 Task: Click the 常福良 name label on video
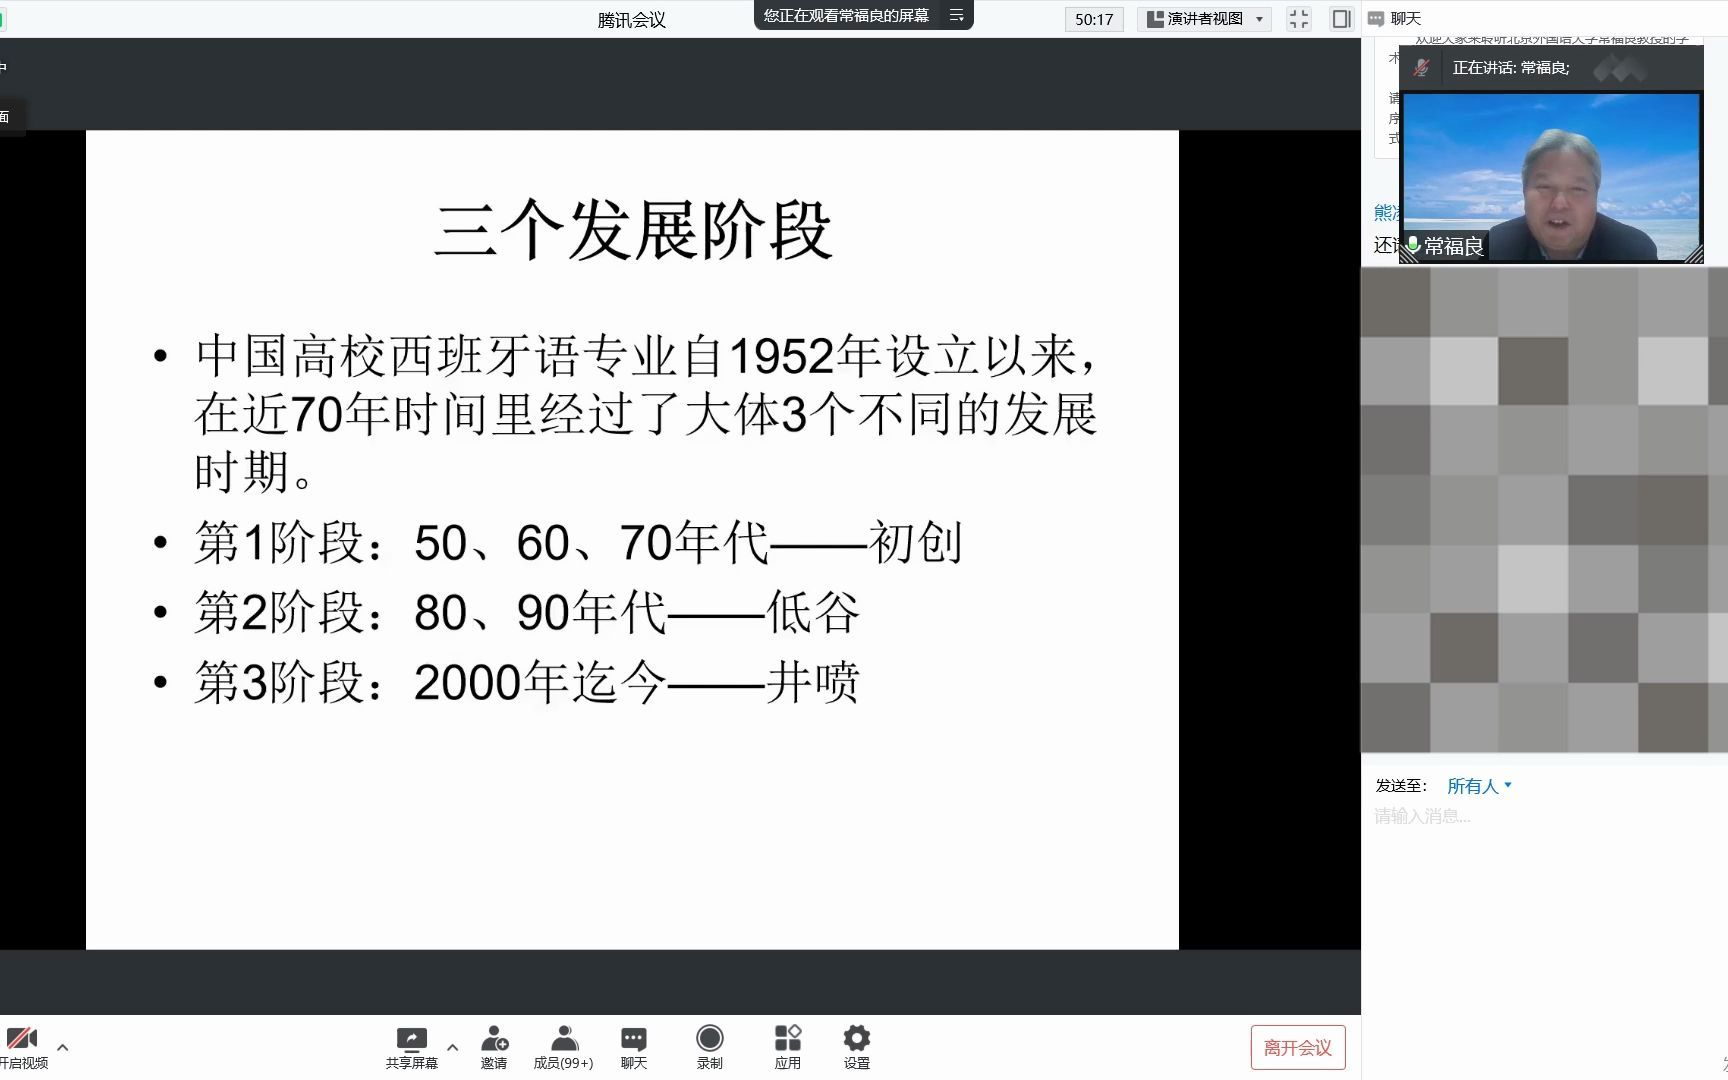(1453, 246)
